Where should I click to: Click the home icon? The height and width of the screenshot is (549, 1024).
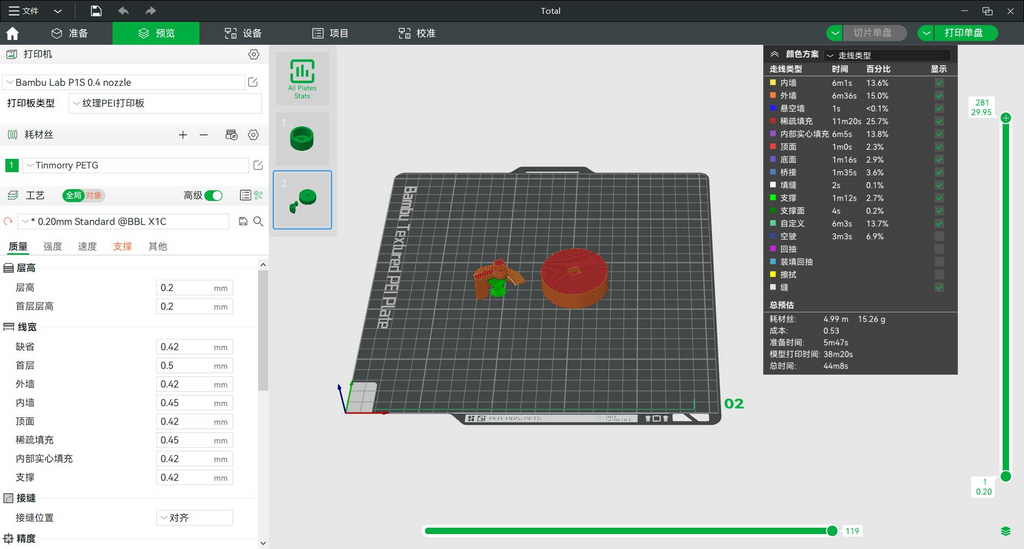(x=12, y=33)
